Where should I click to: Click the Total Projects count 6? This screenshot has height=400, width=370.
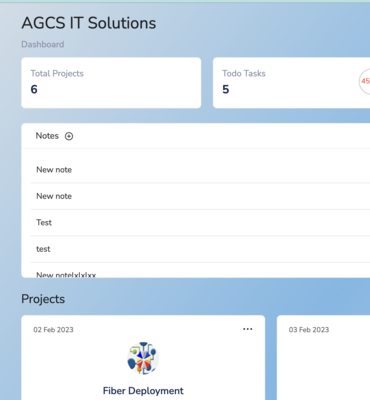tap(34, 89)
